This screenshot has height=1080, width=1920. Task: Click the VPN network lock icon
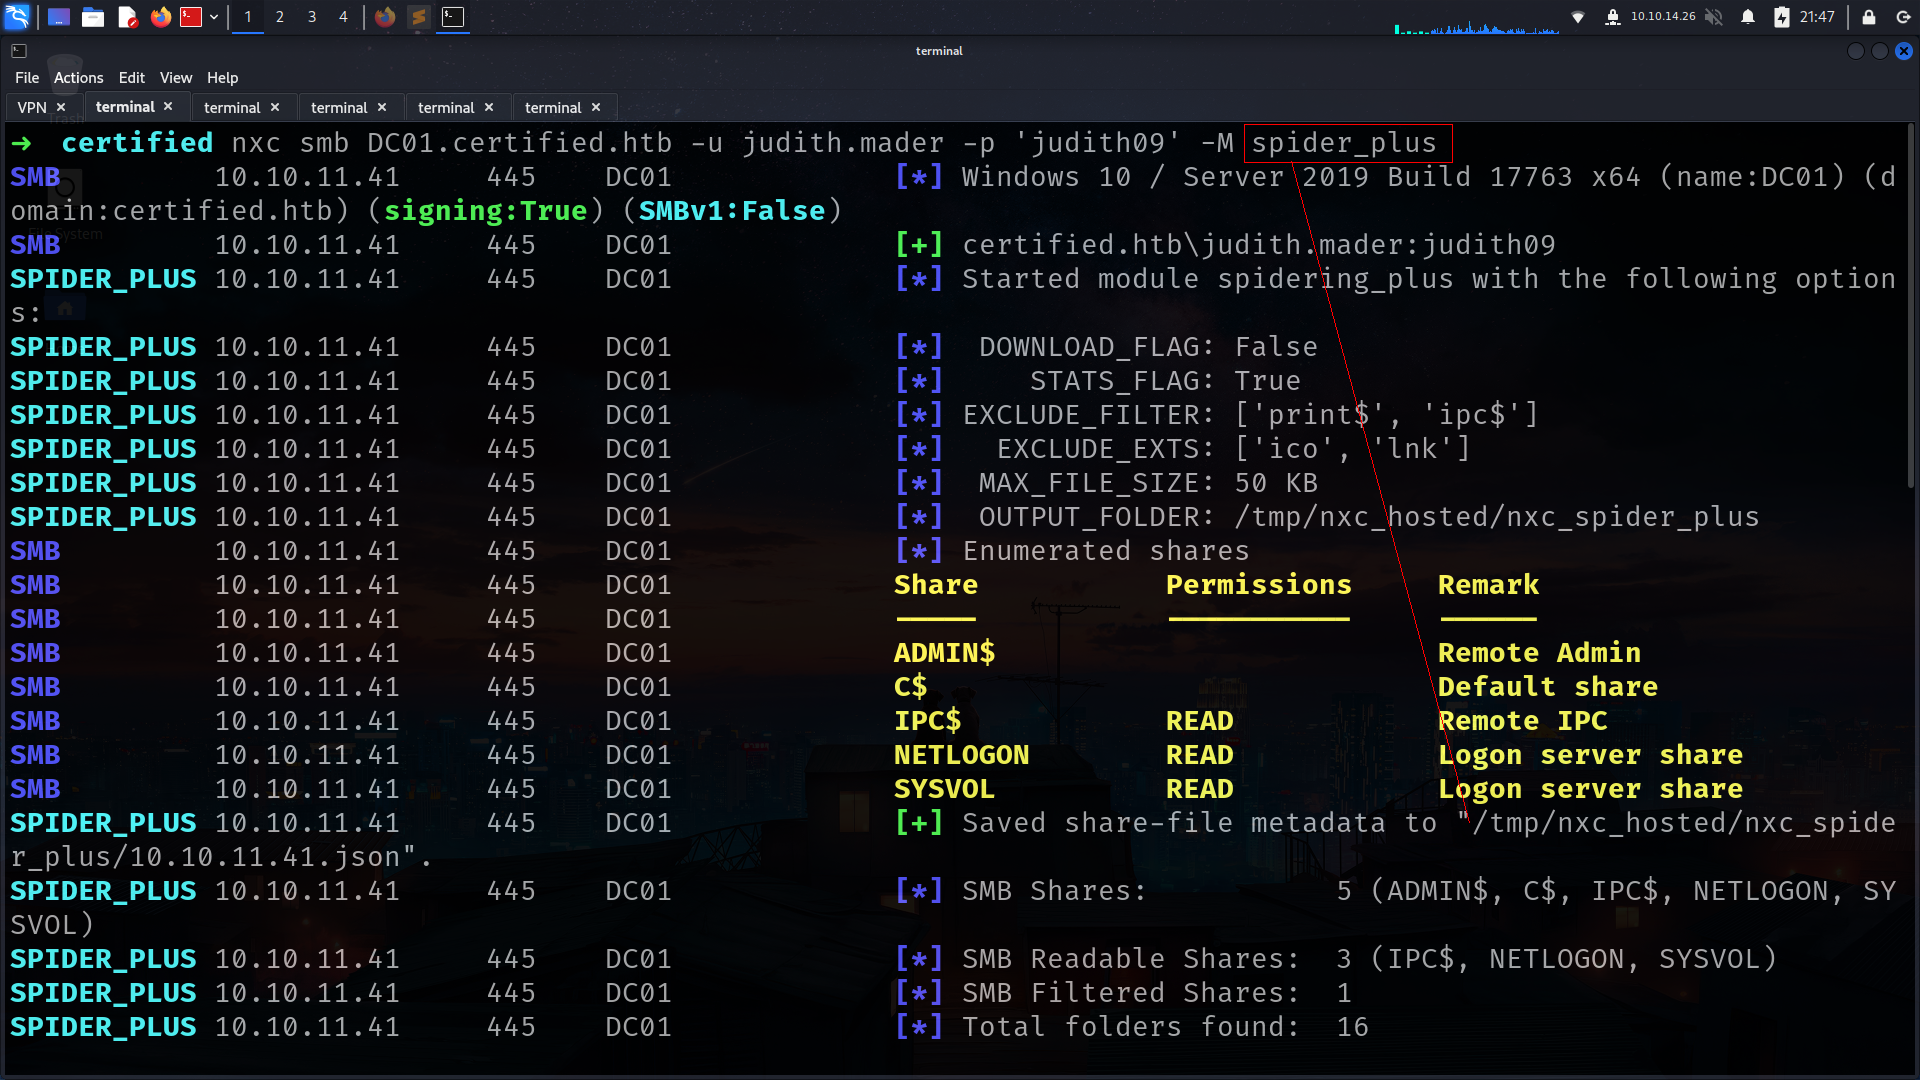point(1612,17)
